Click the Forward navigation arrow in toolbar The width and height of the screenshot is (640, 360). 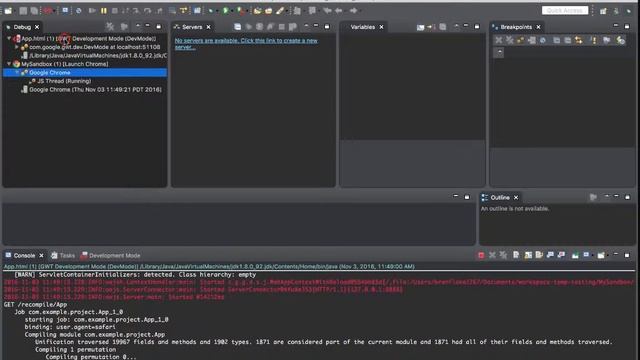(353, 11)
